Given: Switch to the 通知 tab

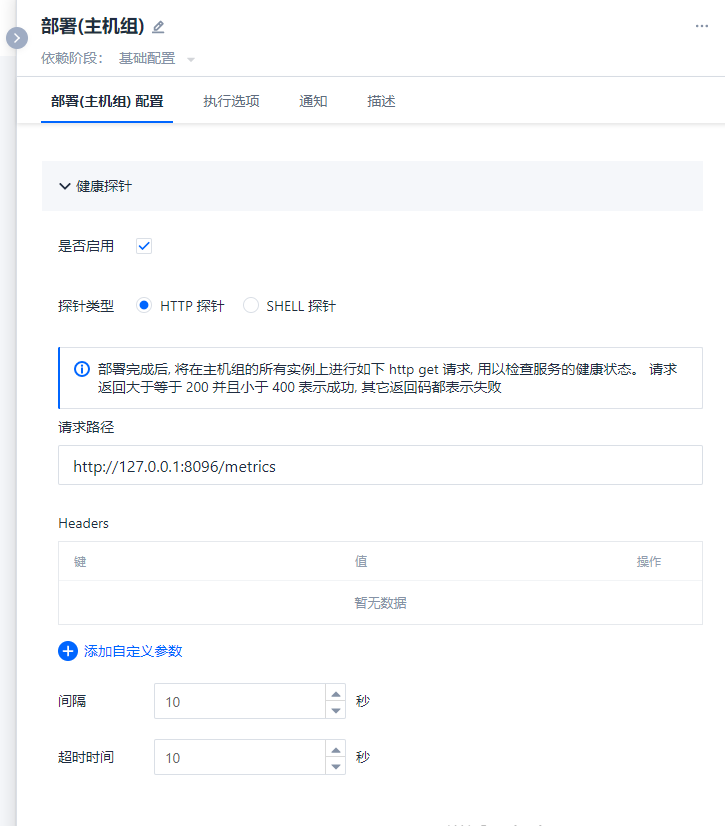Looking at the screenshot, I should 313,101.
